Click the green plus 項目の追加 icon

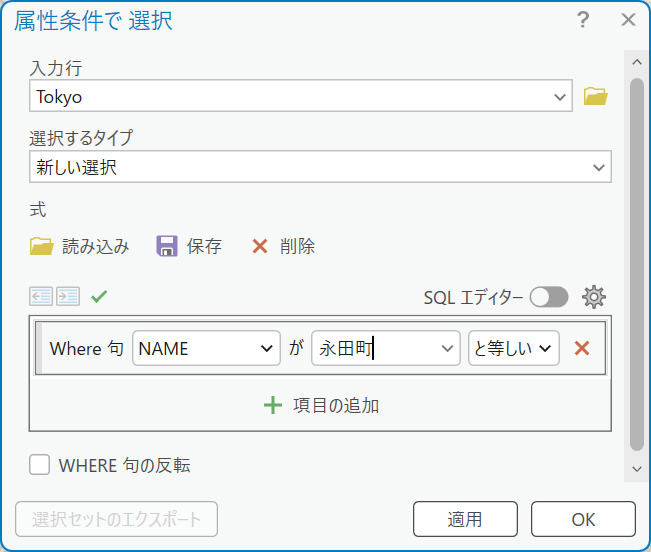[x=273, y=405]
